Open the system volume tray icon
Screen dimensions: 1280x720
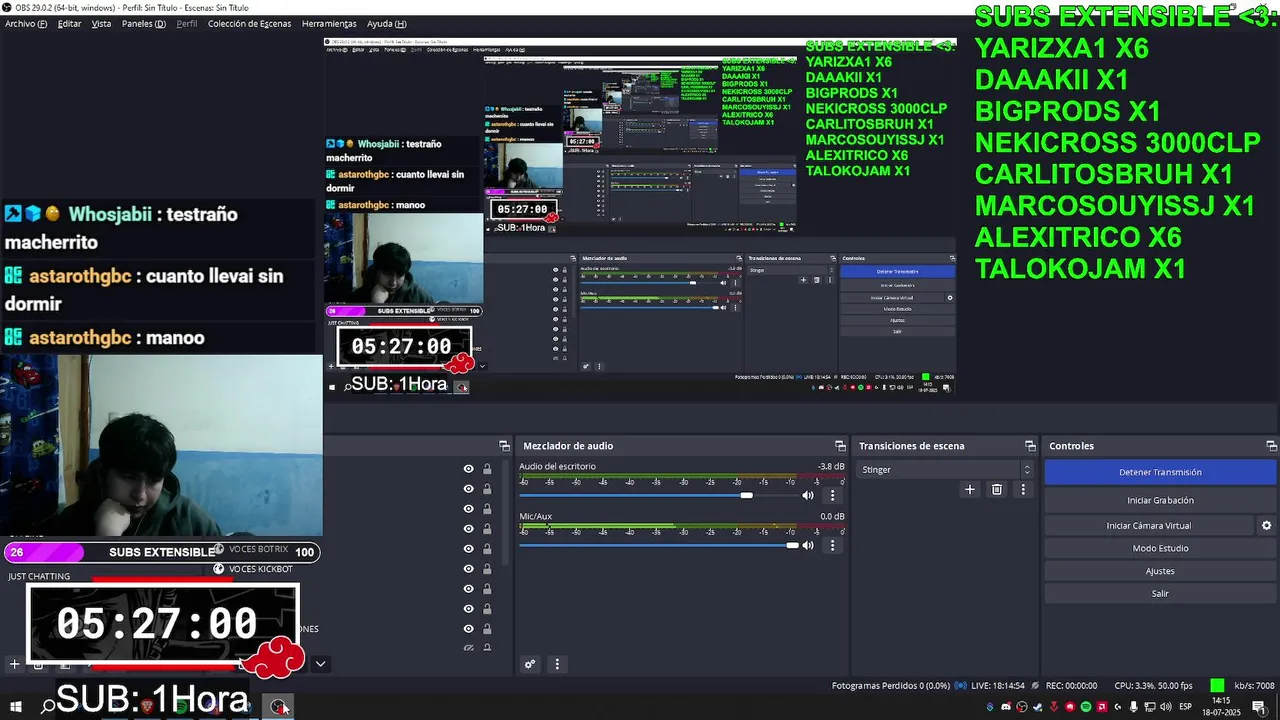pos(1166,707)
